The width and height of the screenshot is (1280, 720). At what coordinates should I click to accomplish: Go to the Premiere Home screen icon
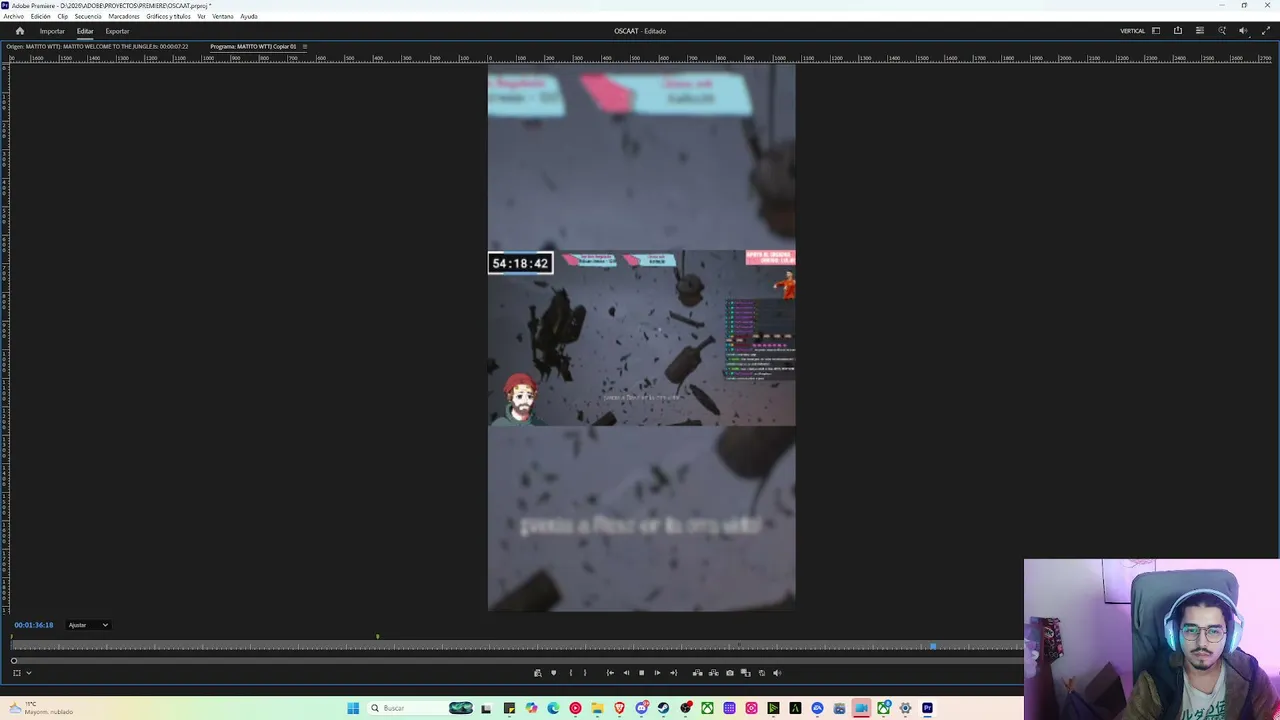(x=19, y=31)
